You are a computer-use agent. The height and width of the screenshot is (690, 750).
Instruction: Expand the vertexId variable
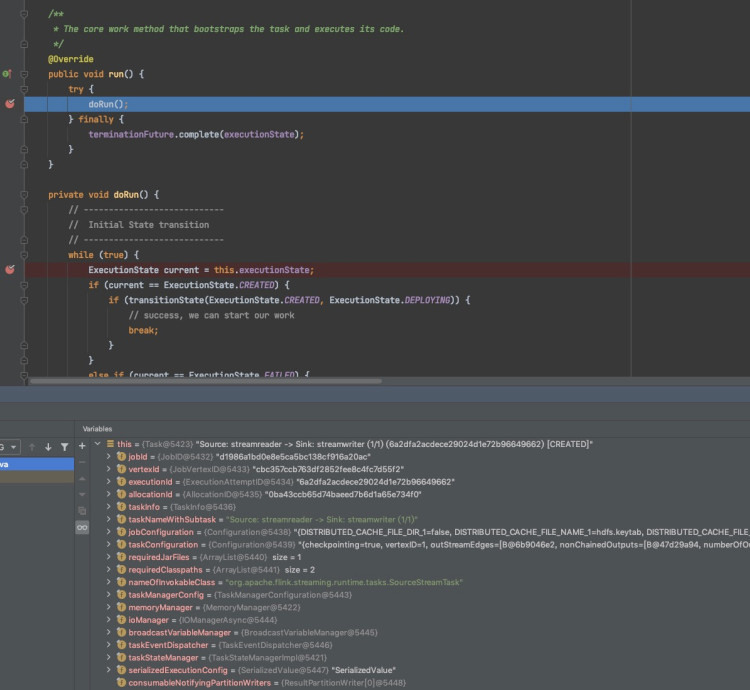(109, 469)
